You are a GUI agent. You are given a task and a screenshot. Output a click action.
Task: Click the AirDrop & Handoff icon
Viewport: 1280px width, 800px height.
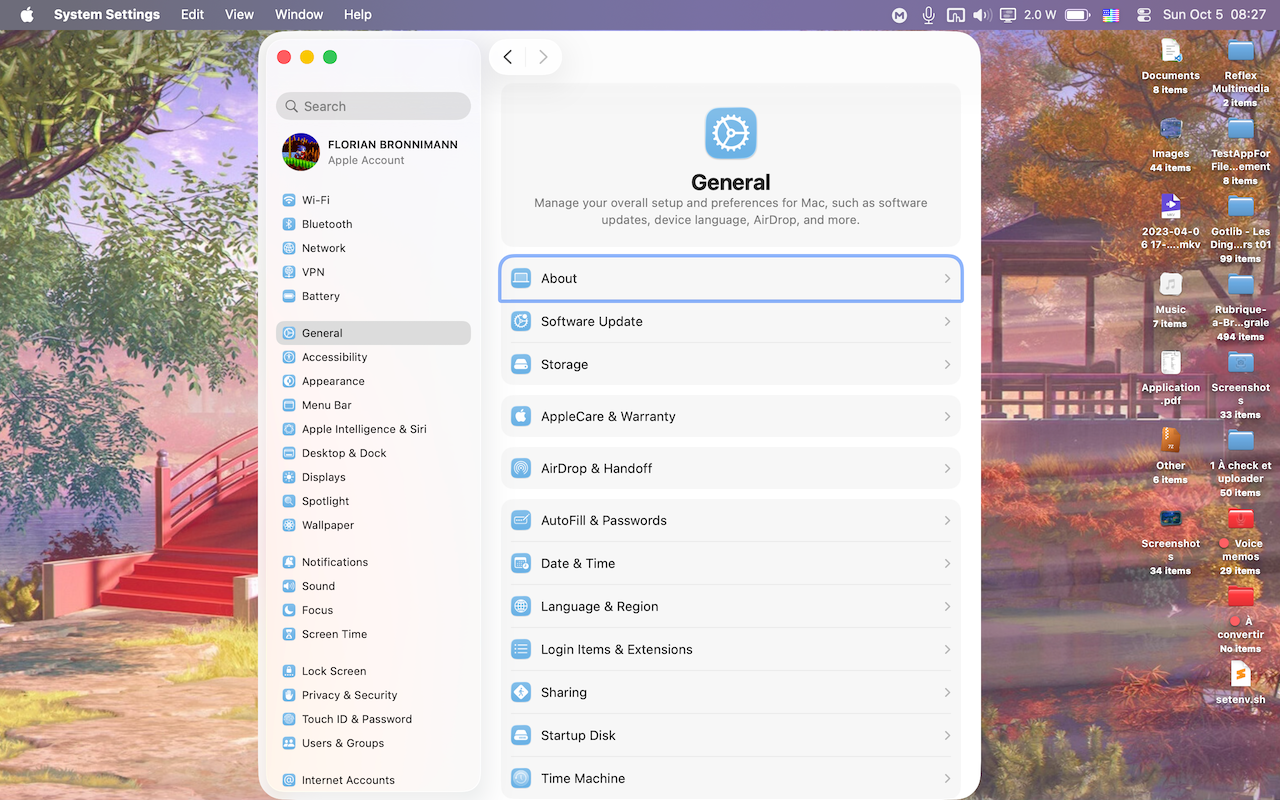[x=521, y=468]
